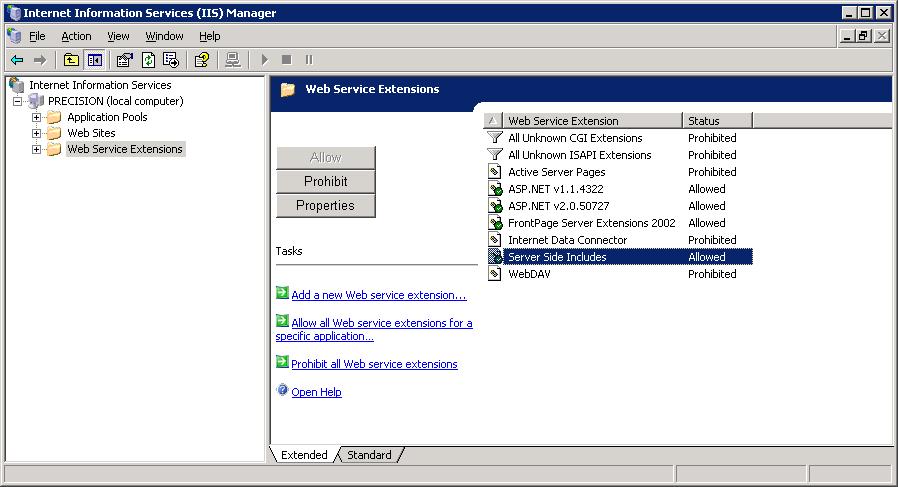Open the Window menu
This screenshot has height=487, width=898.
164,36
